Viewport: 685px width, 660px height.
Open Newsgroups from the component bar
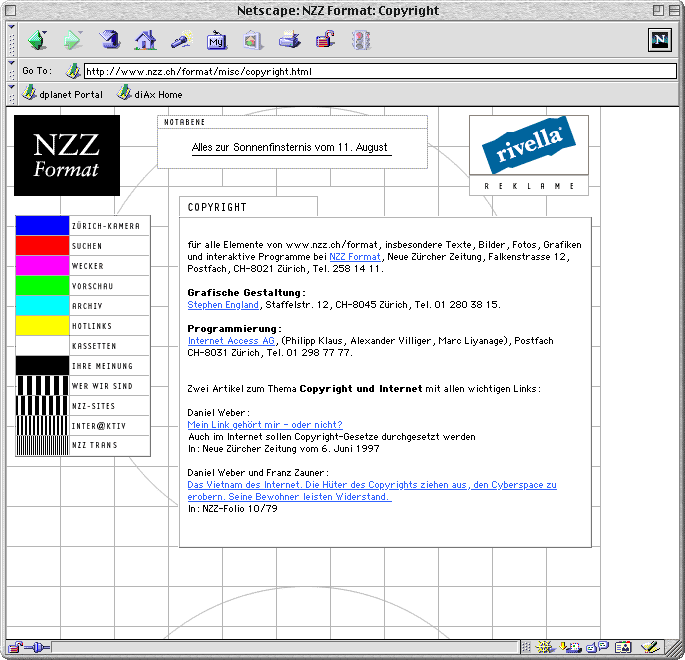tap(597, 647)
